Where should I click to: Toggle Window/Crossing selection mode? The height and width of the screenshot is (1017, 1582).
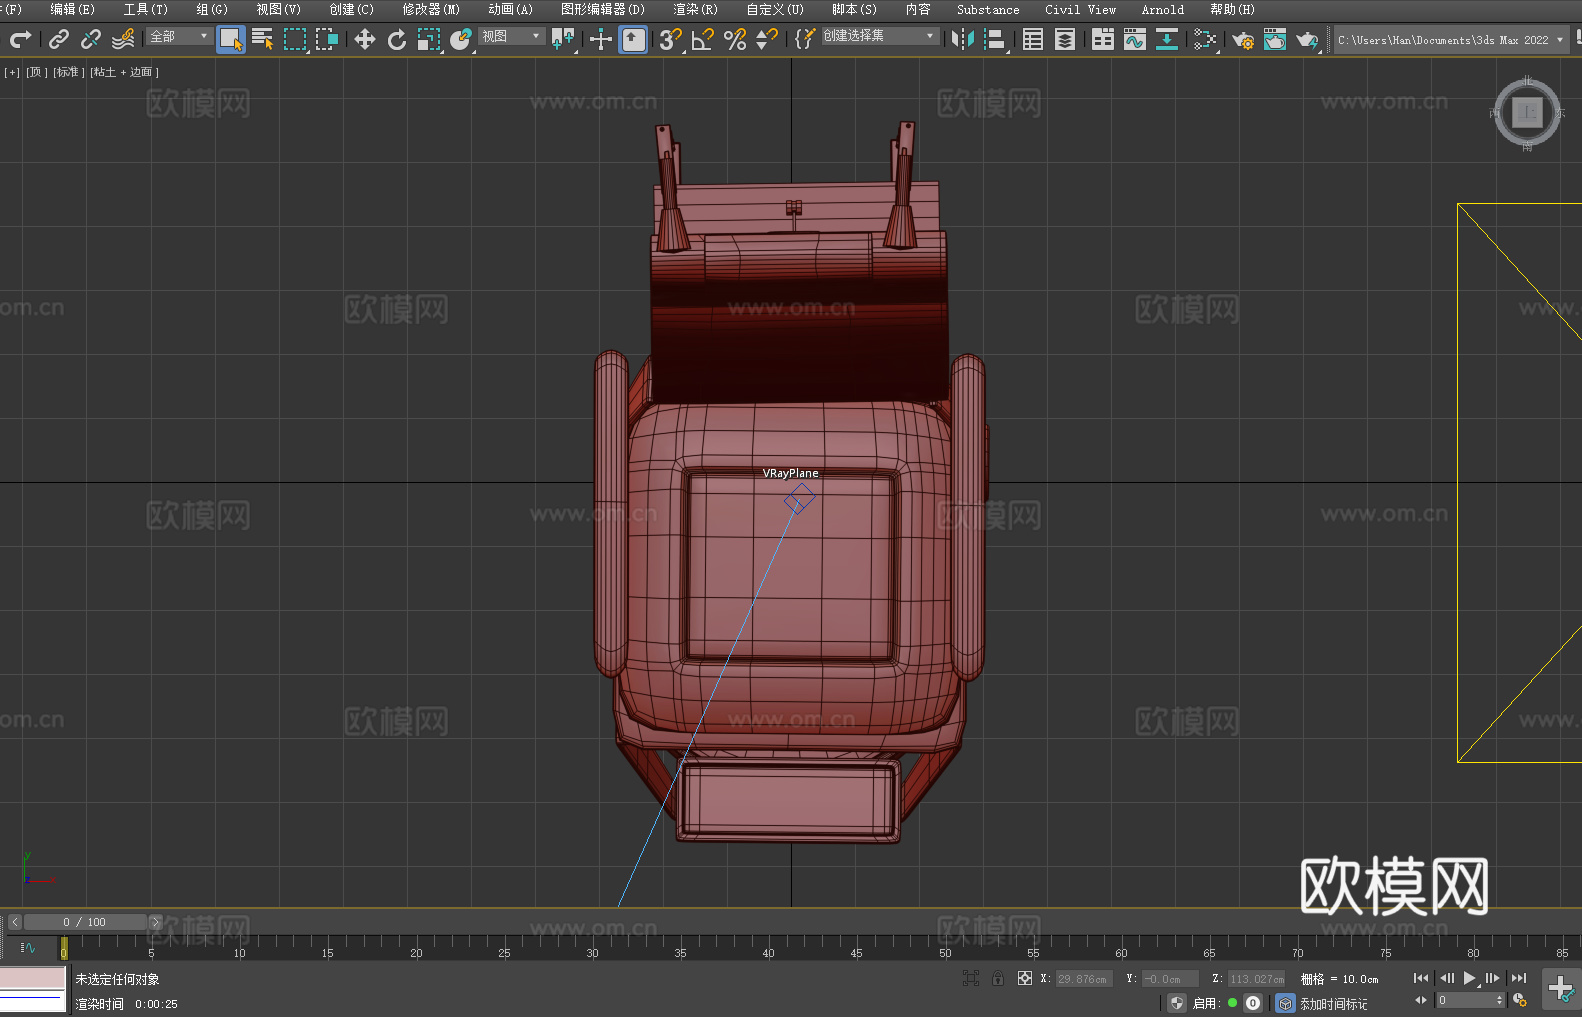click(x=327, y=39)
